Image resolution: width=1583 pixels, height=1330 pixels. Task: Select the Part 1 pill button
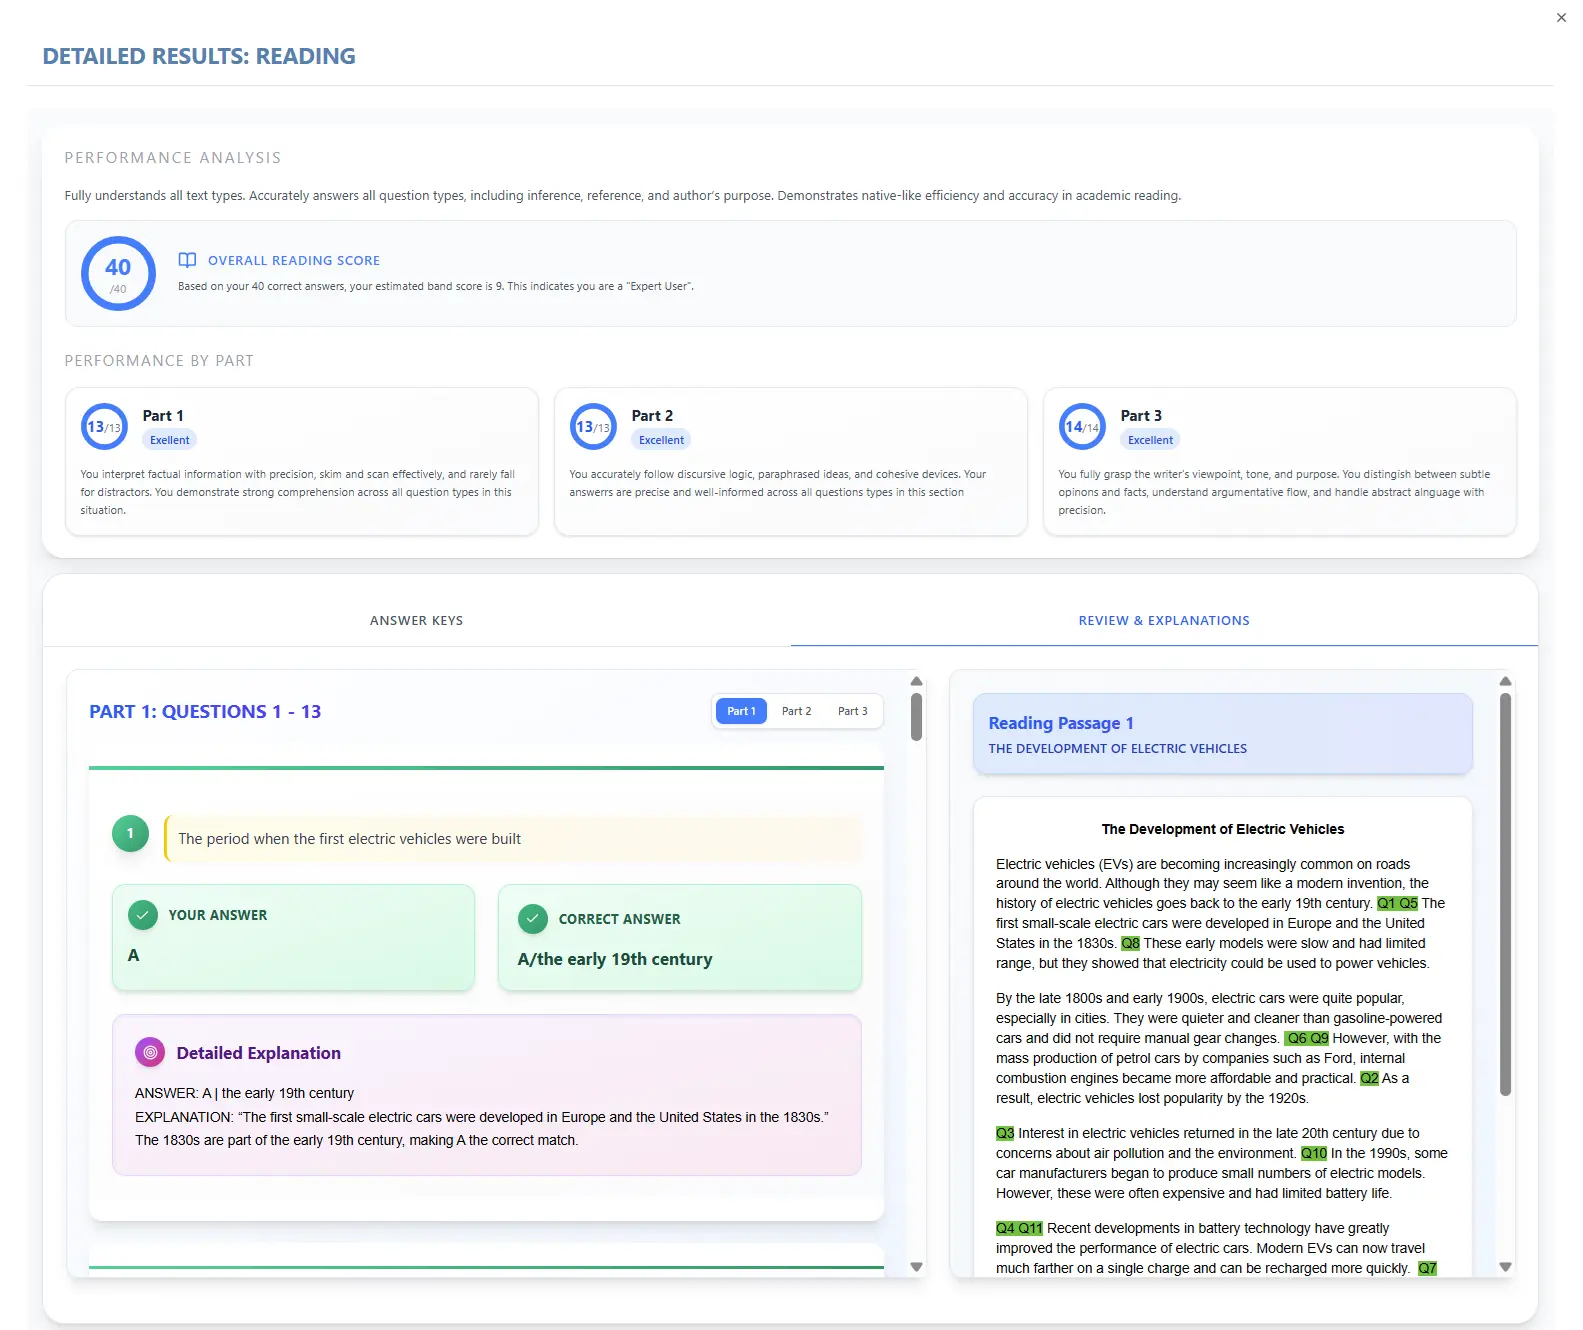[x=741, y=711]
